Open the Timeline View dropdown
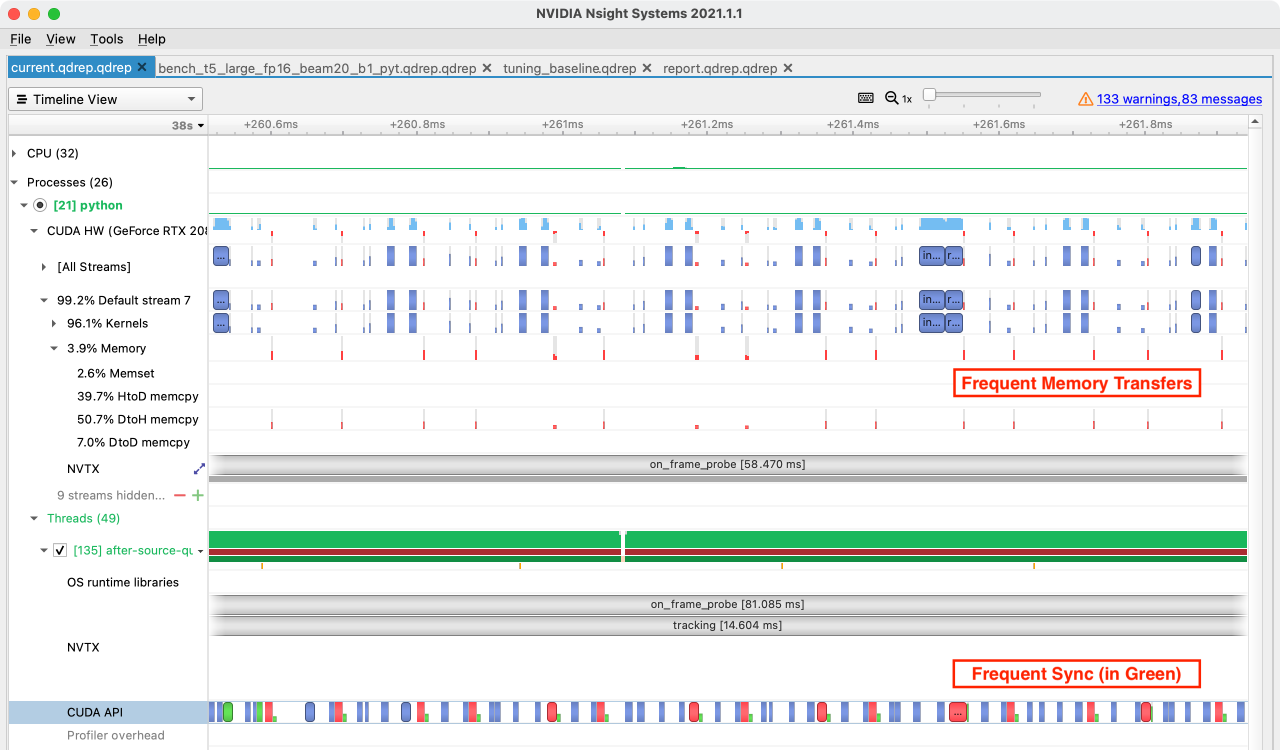Viewport: 1280px width, 750px height. tap(105, 99)
